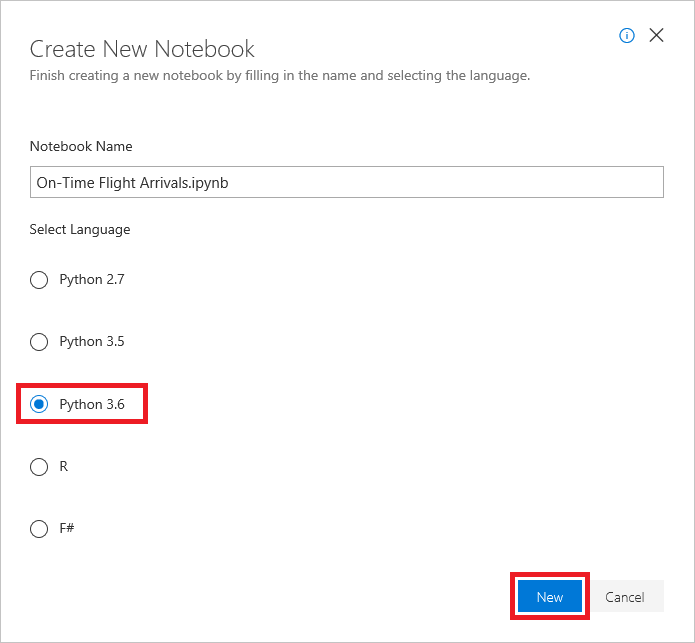Select the F# radio button
The image size is (695, 643).
39,529
